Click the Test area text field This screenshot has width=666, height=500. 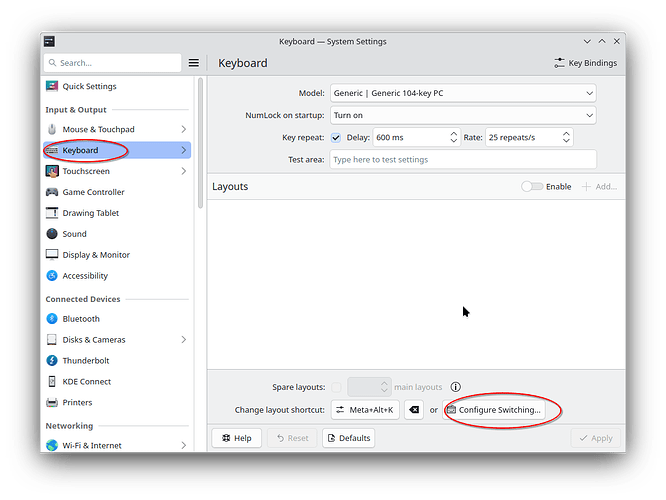coord(463,160)
